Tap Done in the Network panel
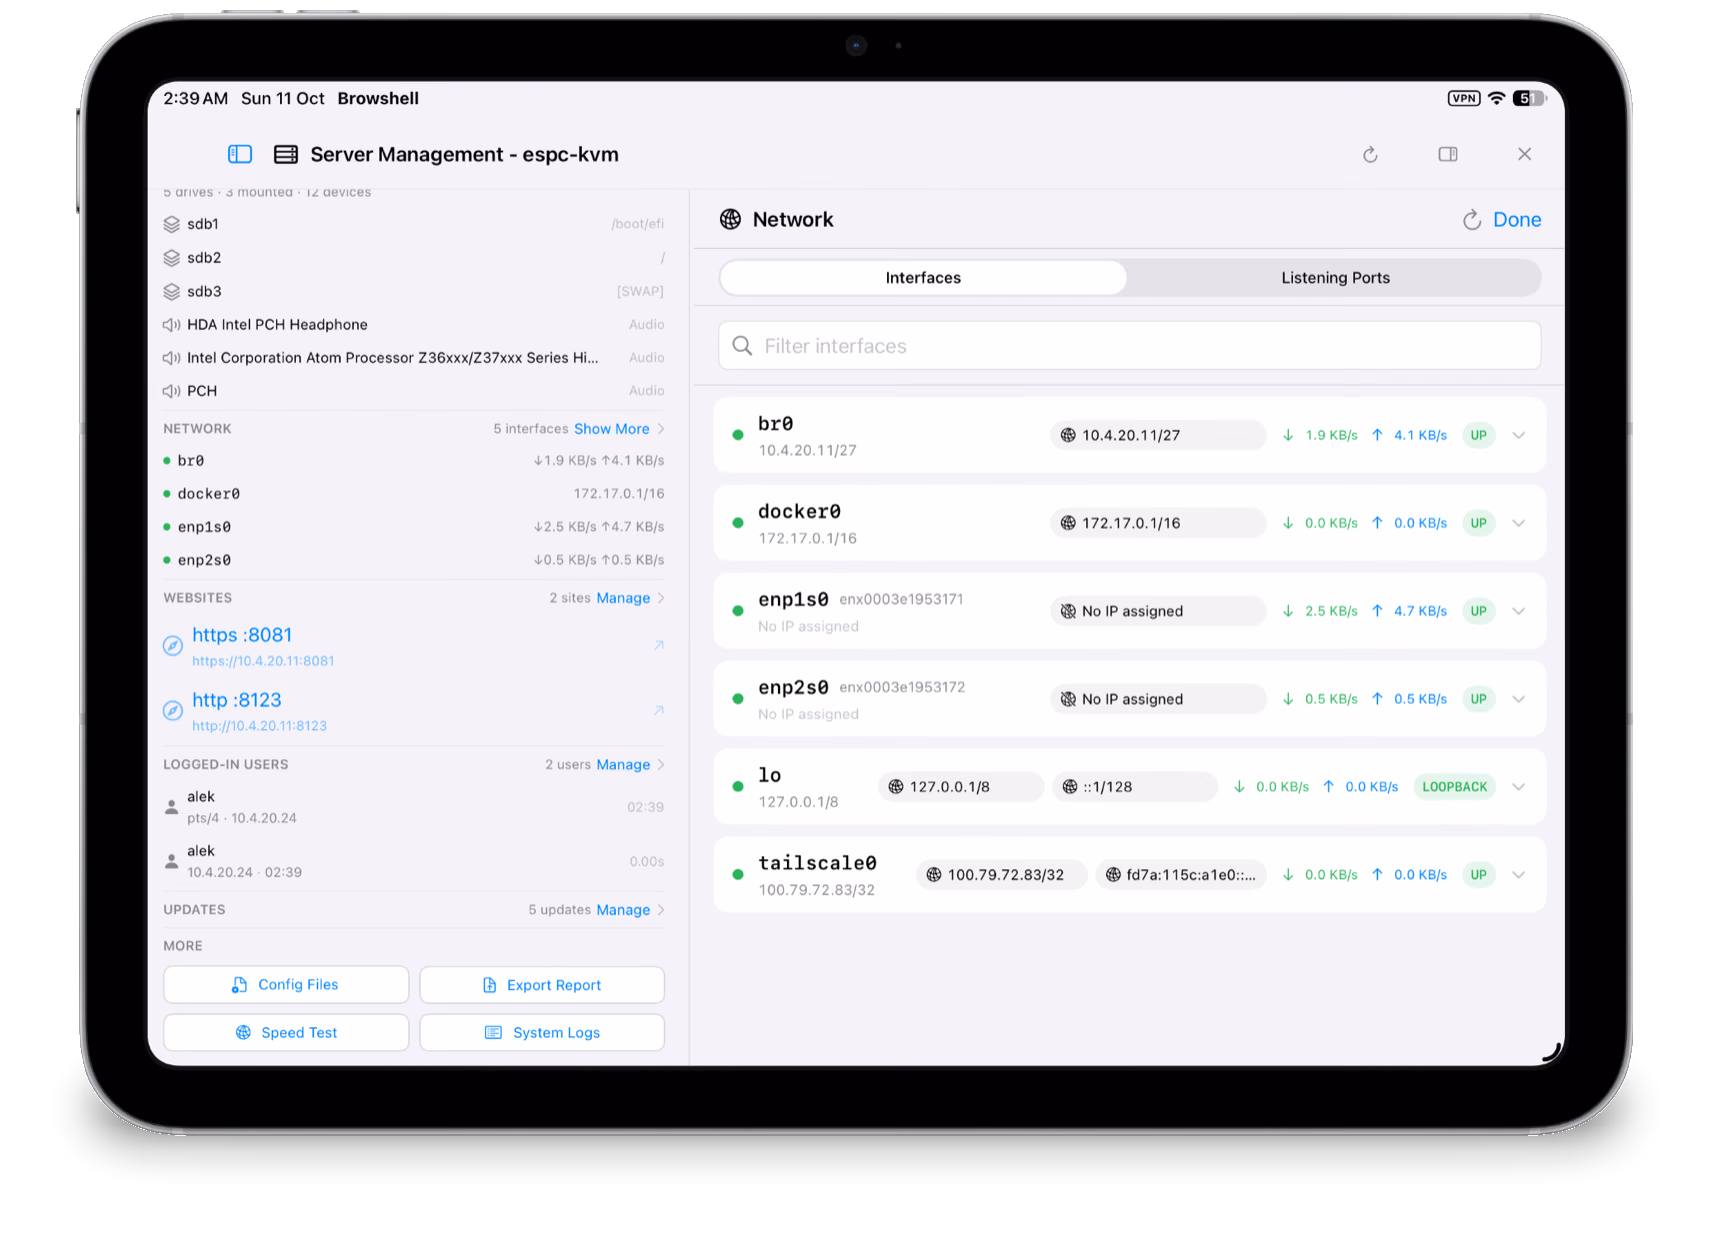The image size is (1712, 1249). [1516, 220]
